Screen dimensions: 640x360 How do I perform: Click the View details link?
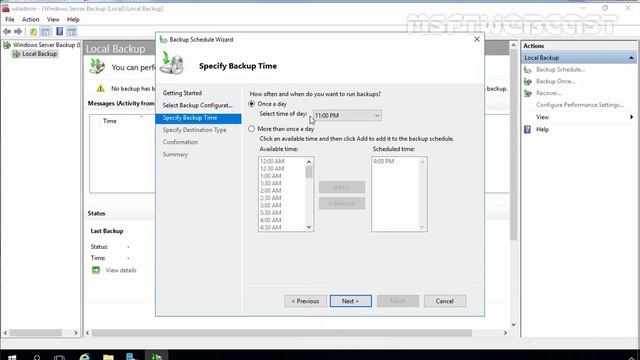click(x=121, y=270)
